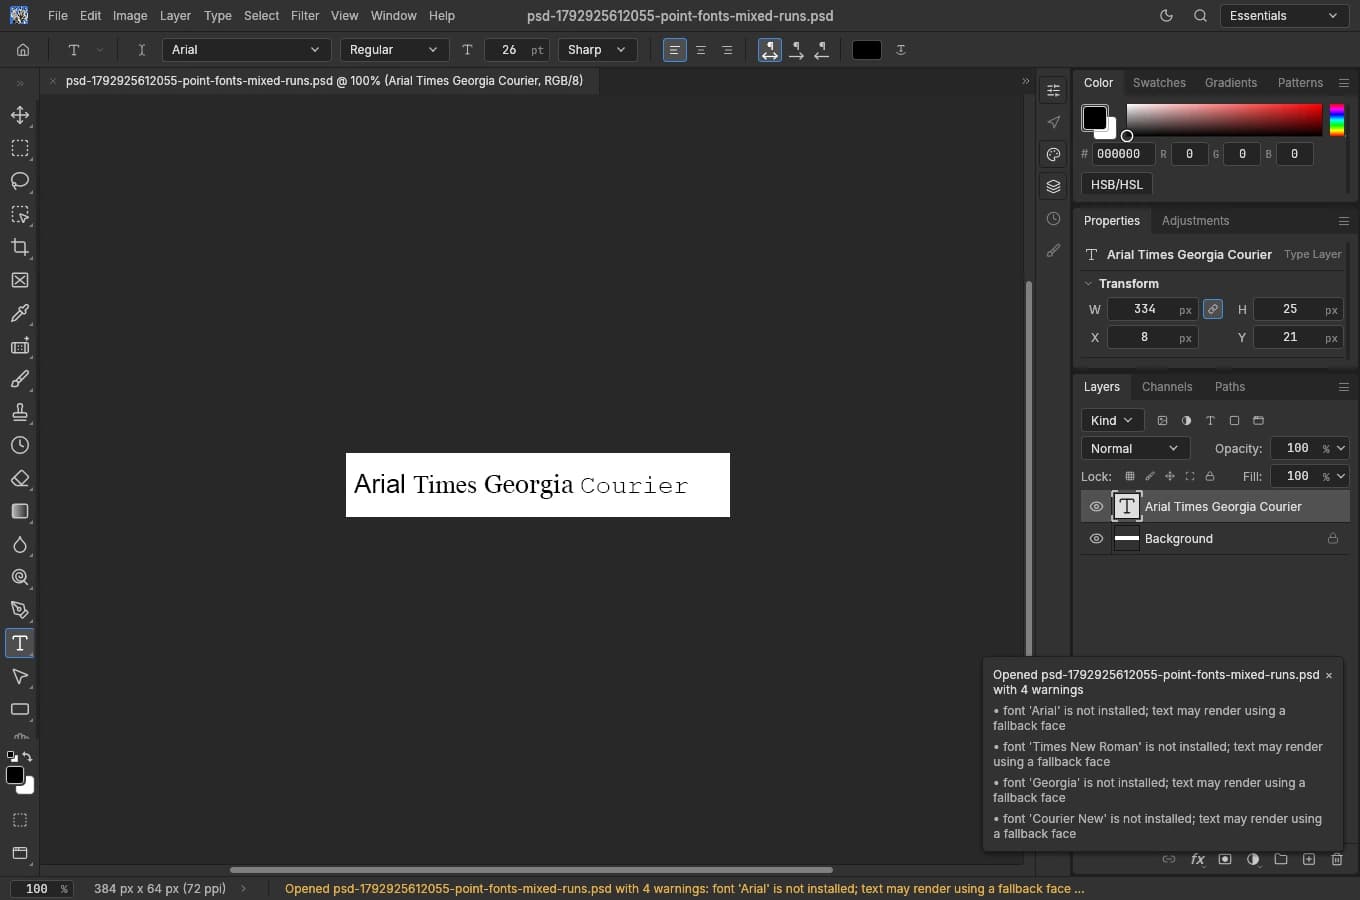Screen dimensions: 1360x900
Task: Select the Horizontal Type tool
Action: 20,643
